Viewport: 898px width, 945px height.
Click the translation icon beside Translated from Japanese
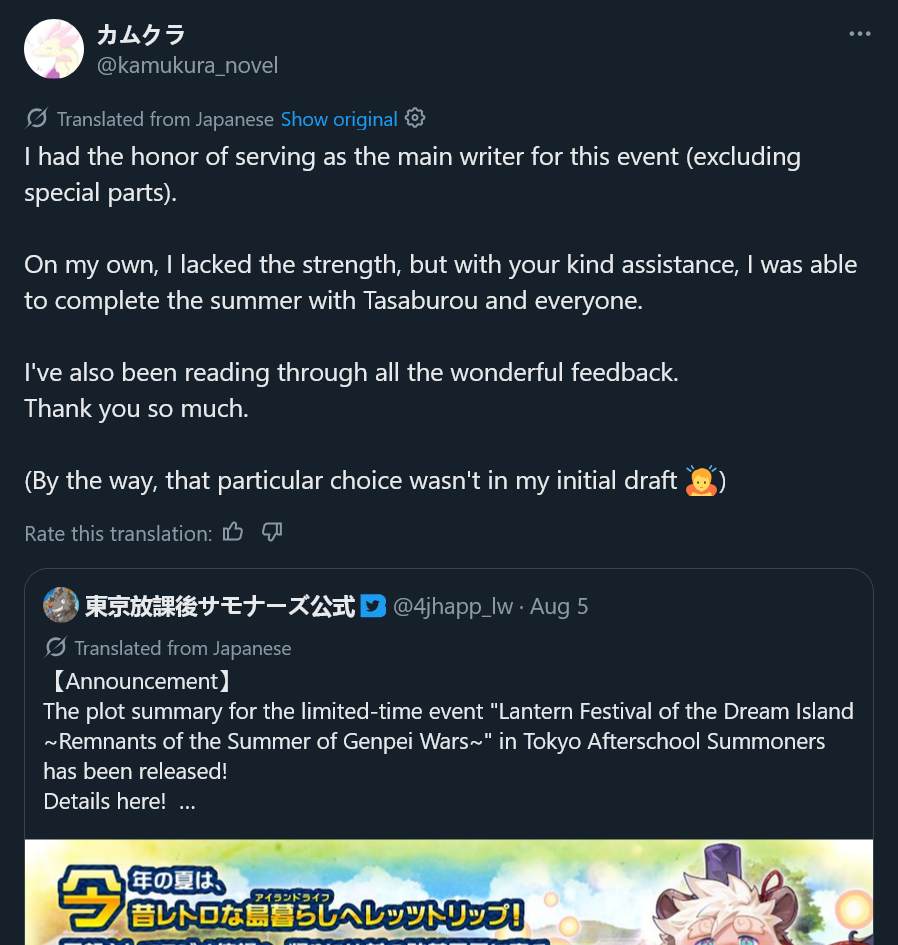click(36, 118)
